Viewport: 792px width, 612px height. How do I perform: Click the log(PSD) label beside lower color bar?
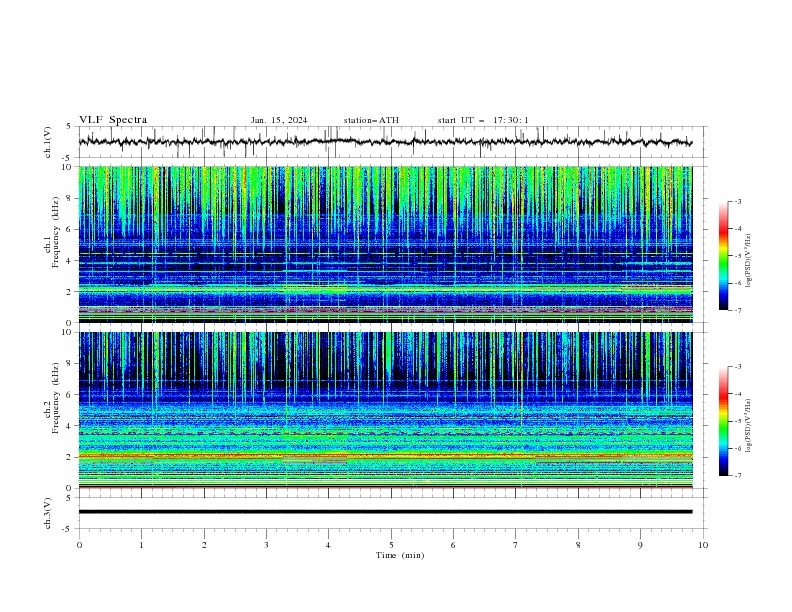749,426
